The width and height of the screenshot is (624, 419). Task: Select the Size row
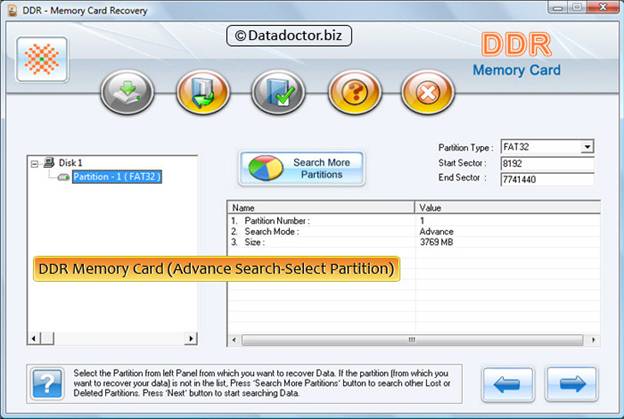coord(414,242)
